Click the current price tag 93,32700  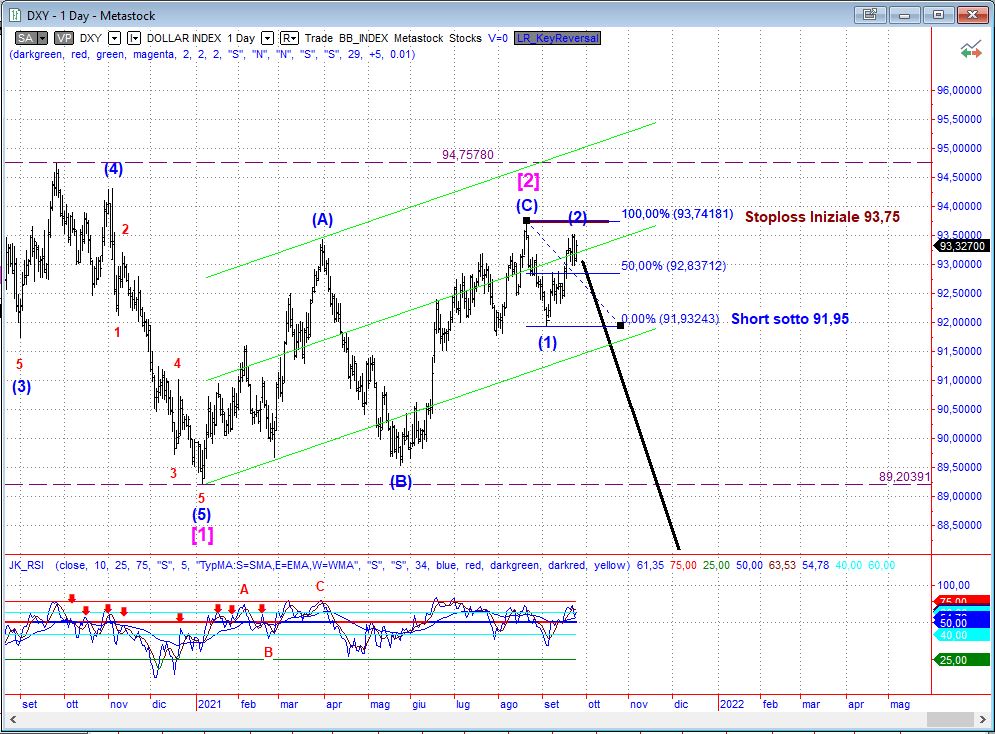pyautogui.click(x=961, y=245)
